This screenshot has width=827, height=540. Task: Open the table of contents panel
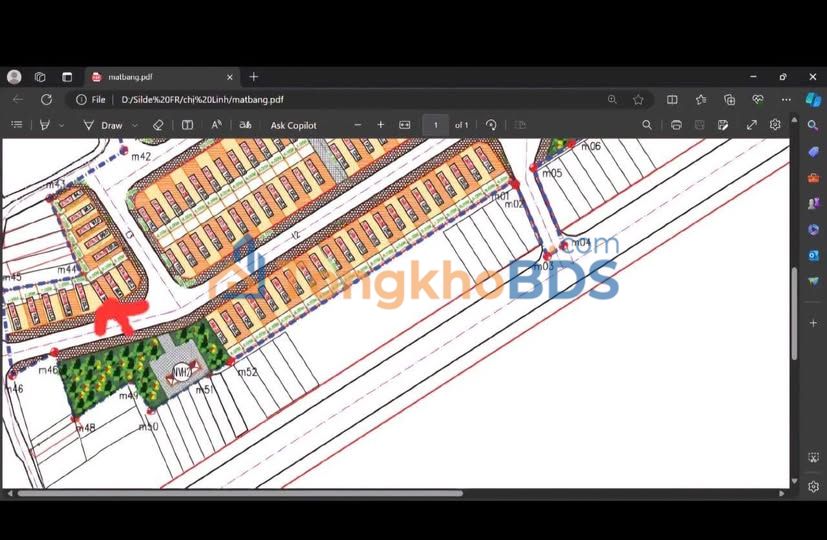click(x=17, y=125)
